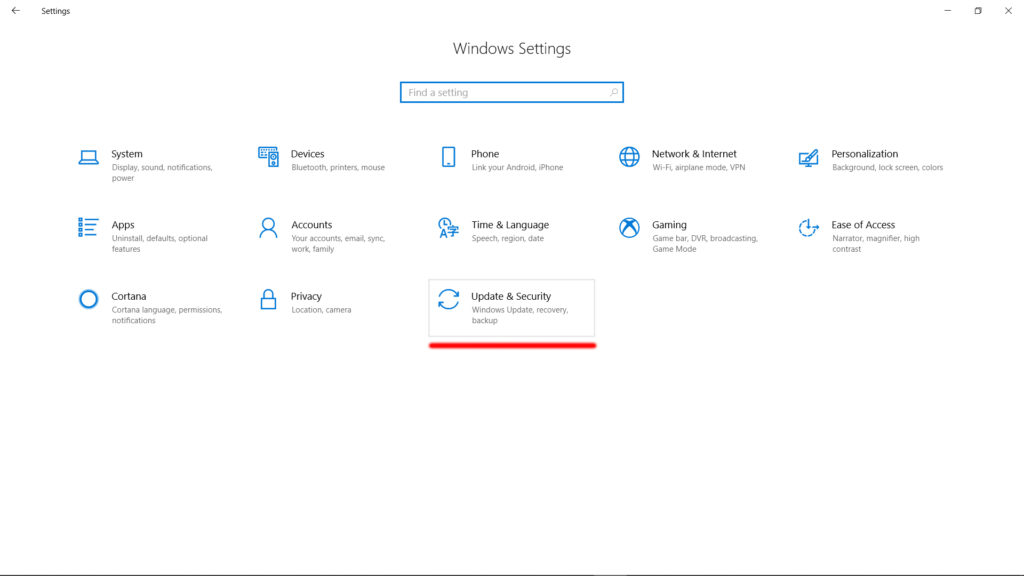The width and height of the screenshot is (1024, 576).
Task: Open the Devices settings title
Action: coord(308,153)
